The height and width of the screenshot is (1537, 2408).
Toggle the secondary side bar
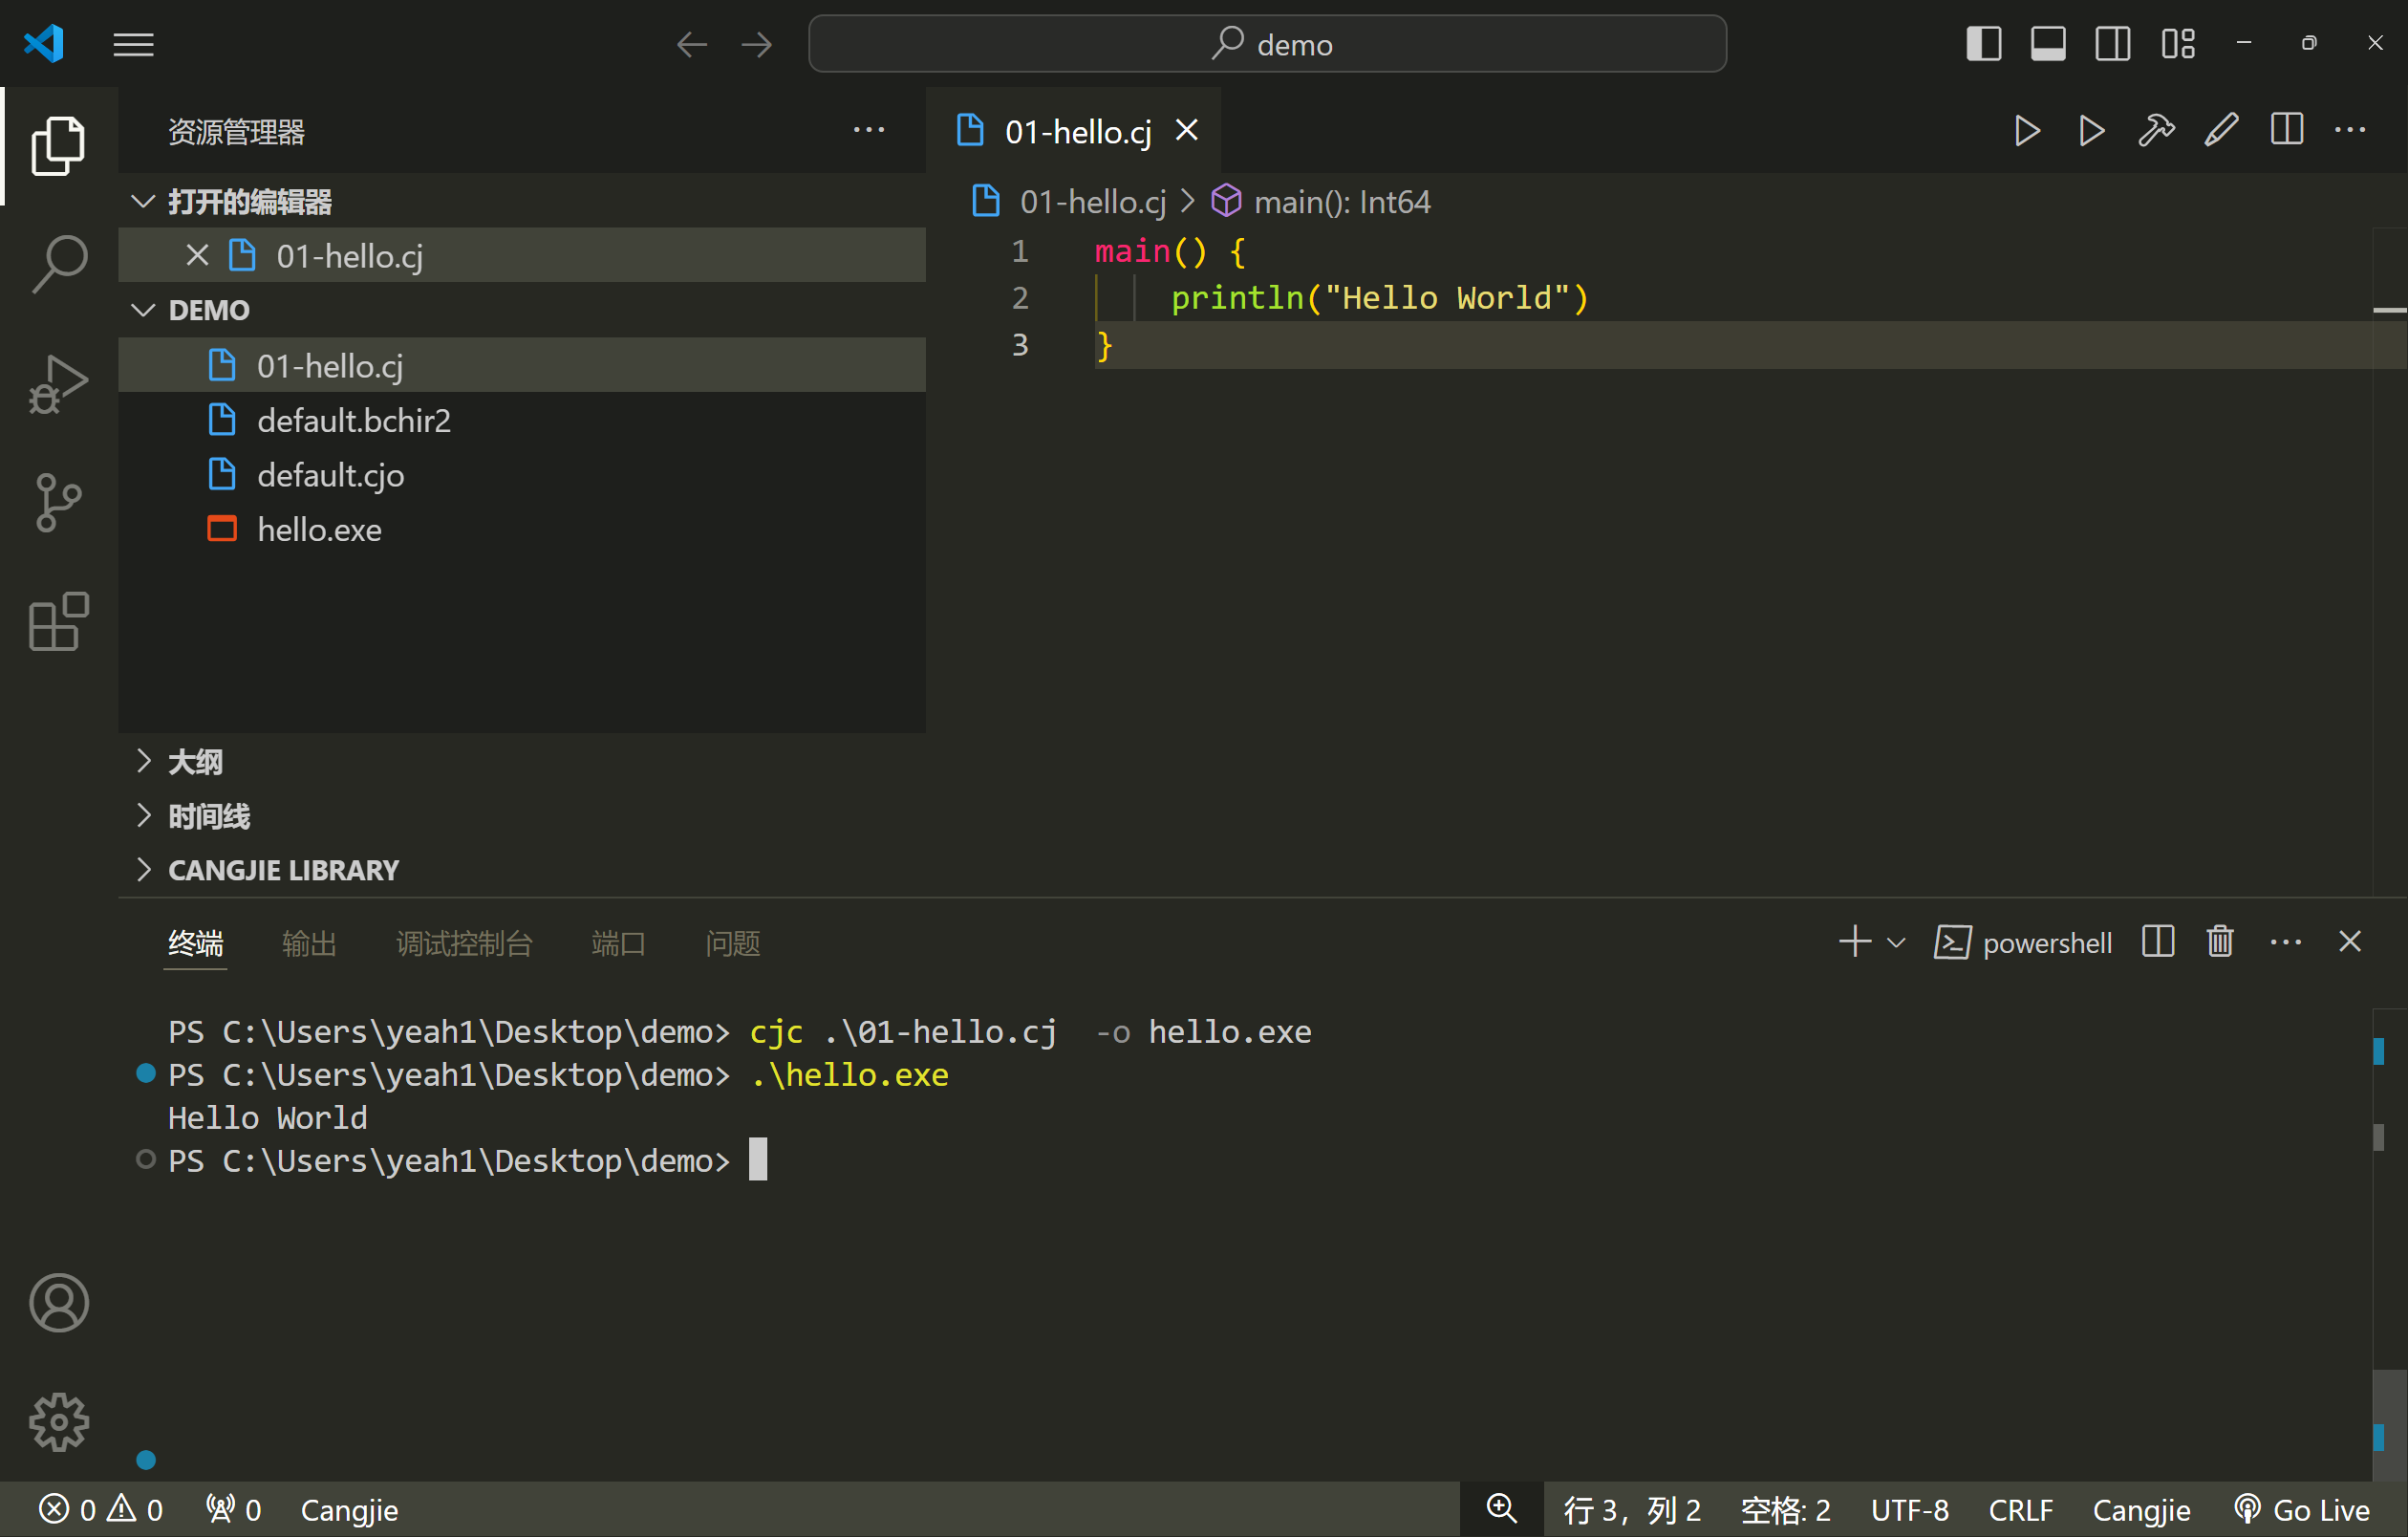2112,44
